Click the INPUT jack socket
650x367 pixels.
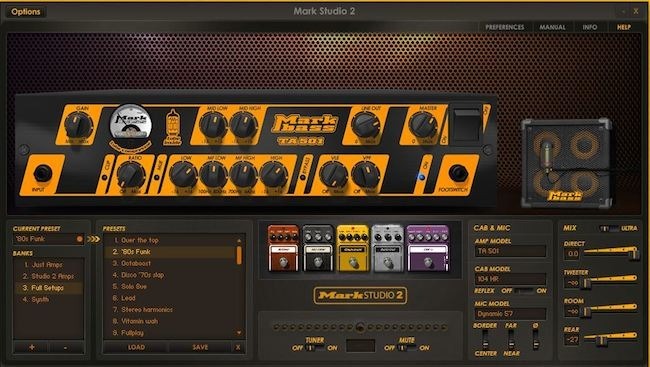[42, 173]
